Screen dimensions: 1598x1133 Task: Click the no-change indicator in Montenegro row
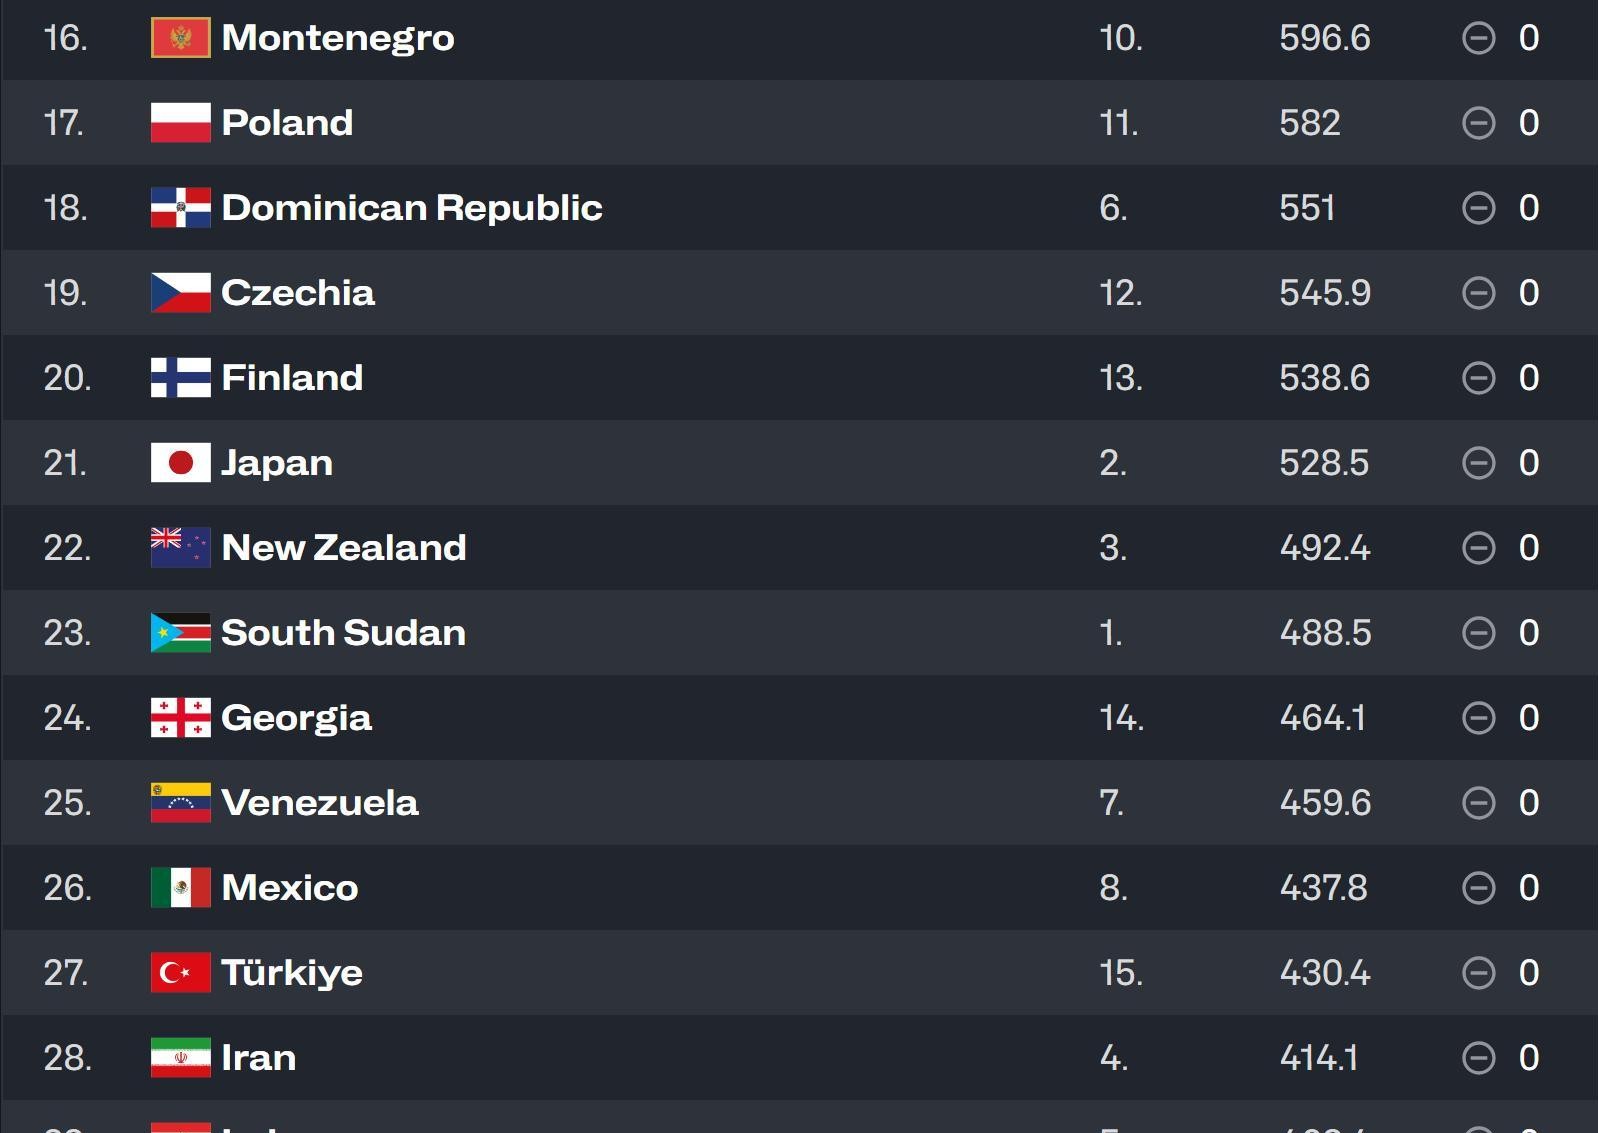(1479, 38)
